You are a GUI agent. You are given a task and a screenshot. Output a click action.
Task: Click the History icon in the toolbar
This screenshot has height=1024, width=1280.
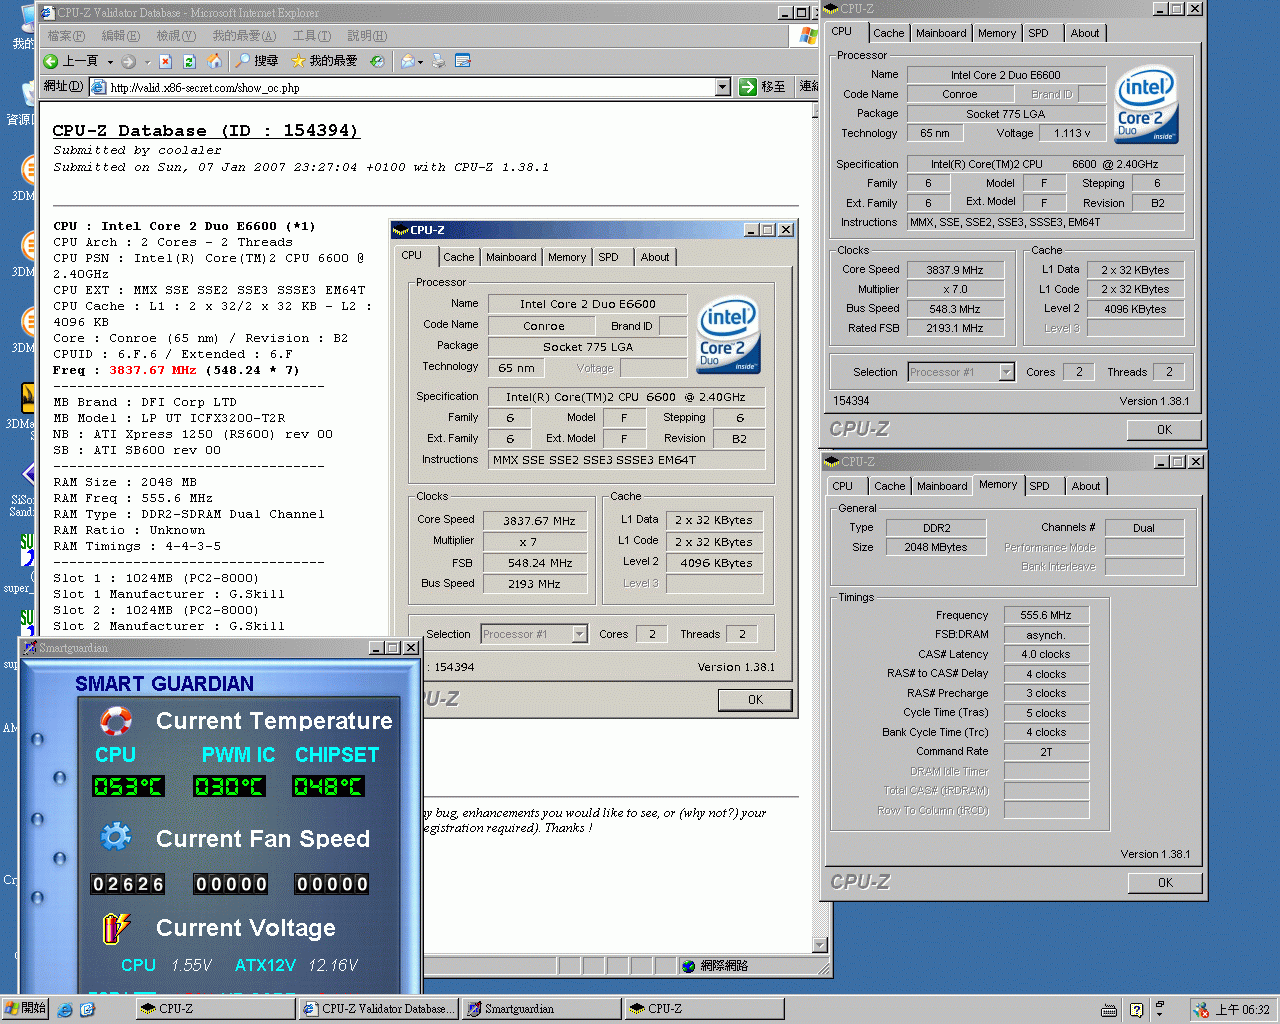[377, 61]
